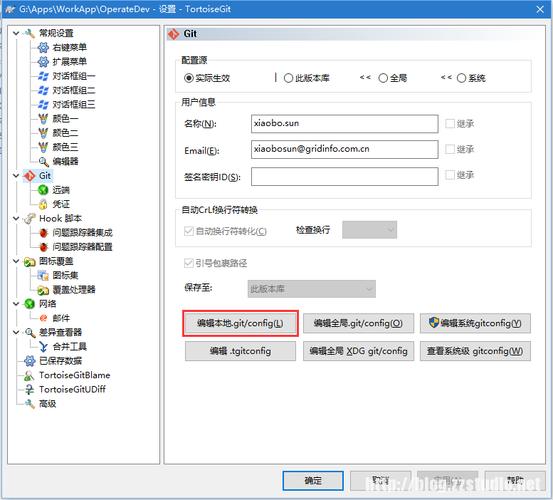Click the wrench icon beside 常规设置
Image resolution: width=553 pixels, height=500 pixels.
[30, 33]
